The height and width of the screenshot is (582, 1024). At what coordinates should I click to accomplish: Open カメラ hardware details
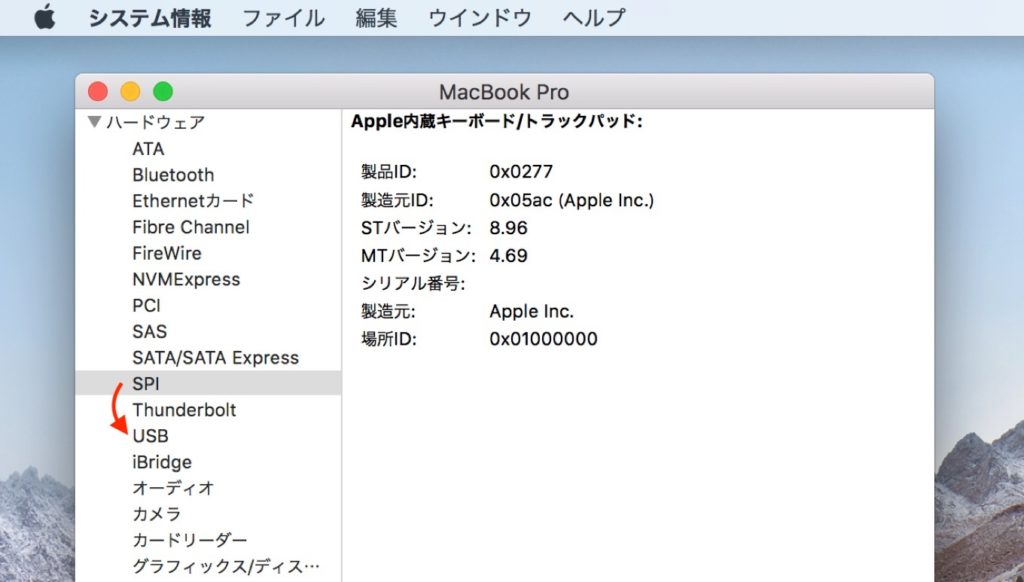(x=155, y=514)
